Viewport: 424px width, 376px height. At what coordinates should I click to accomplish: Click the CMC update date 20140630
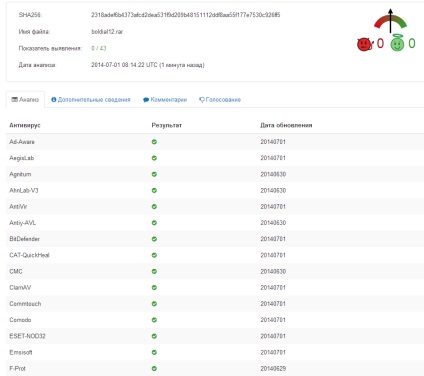coord(273,271)
